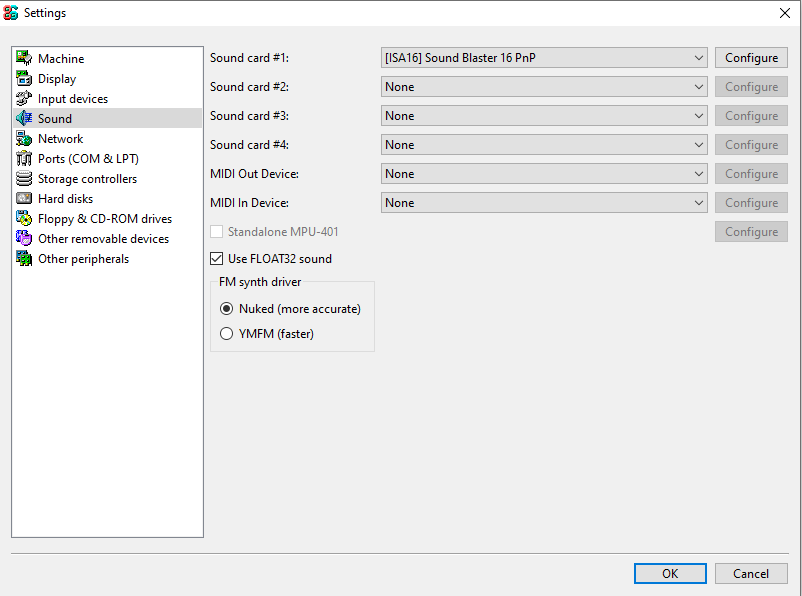Select the Sound category label

(55, 119)
